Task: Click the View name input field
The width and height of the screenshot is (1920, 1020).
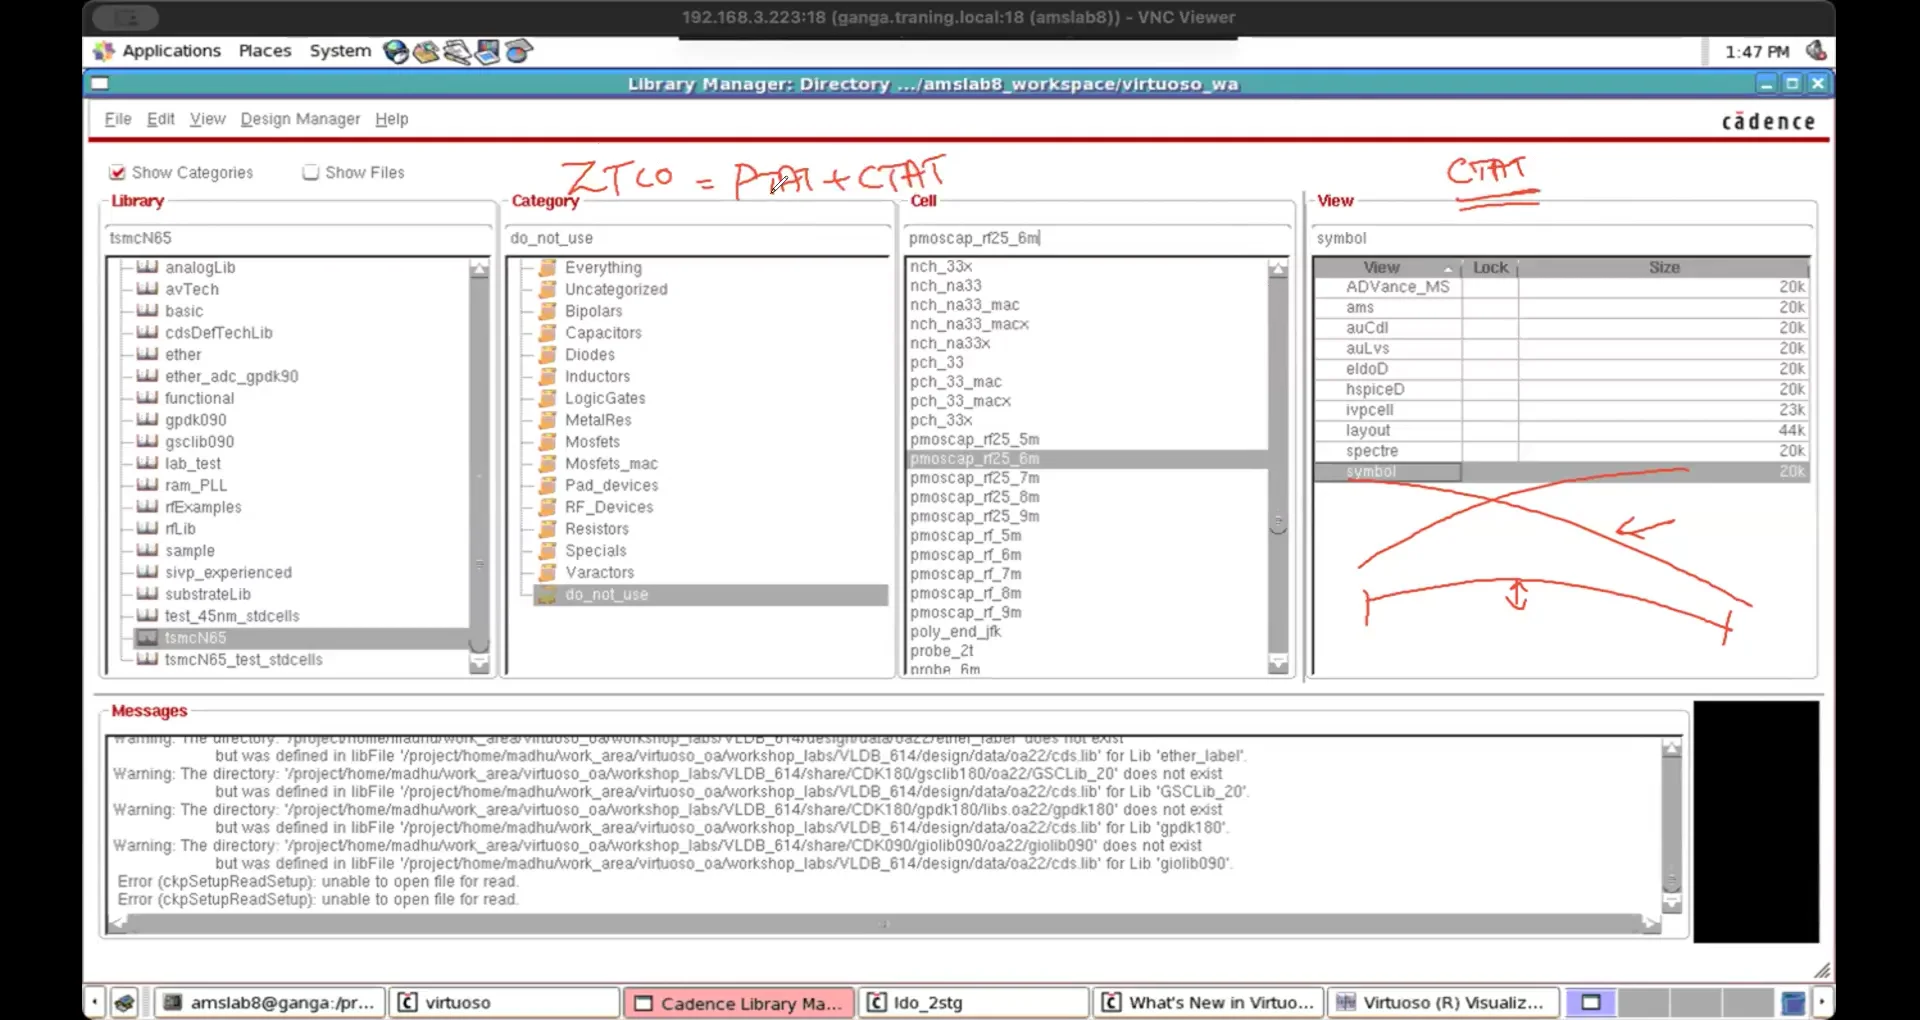Action: 1563,238
